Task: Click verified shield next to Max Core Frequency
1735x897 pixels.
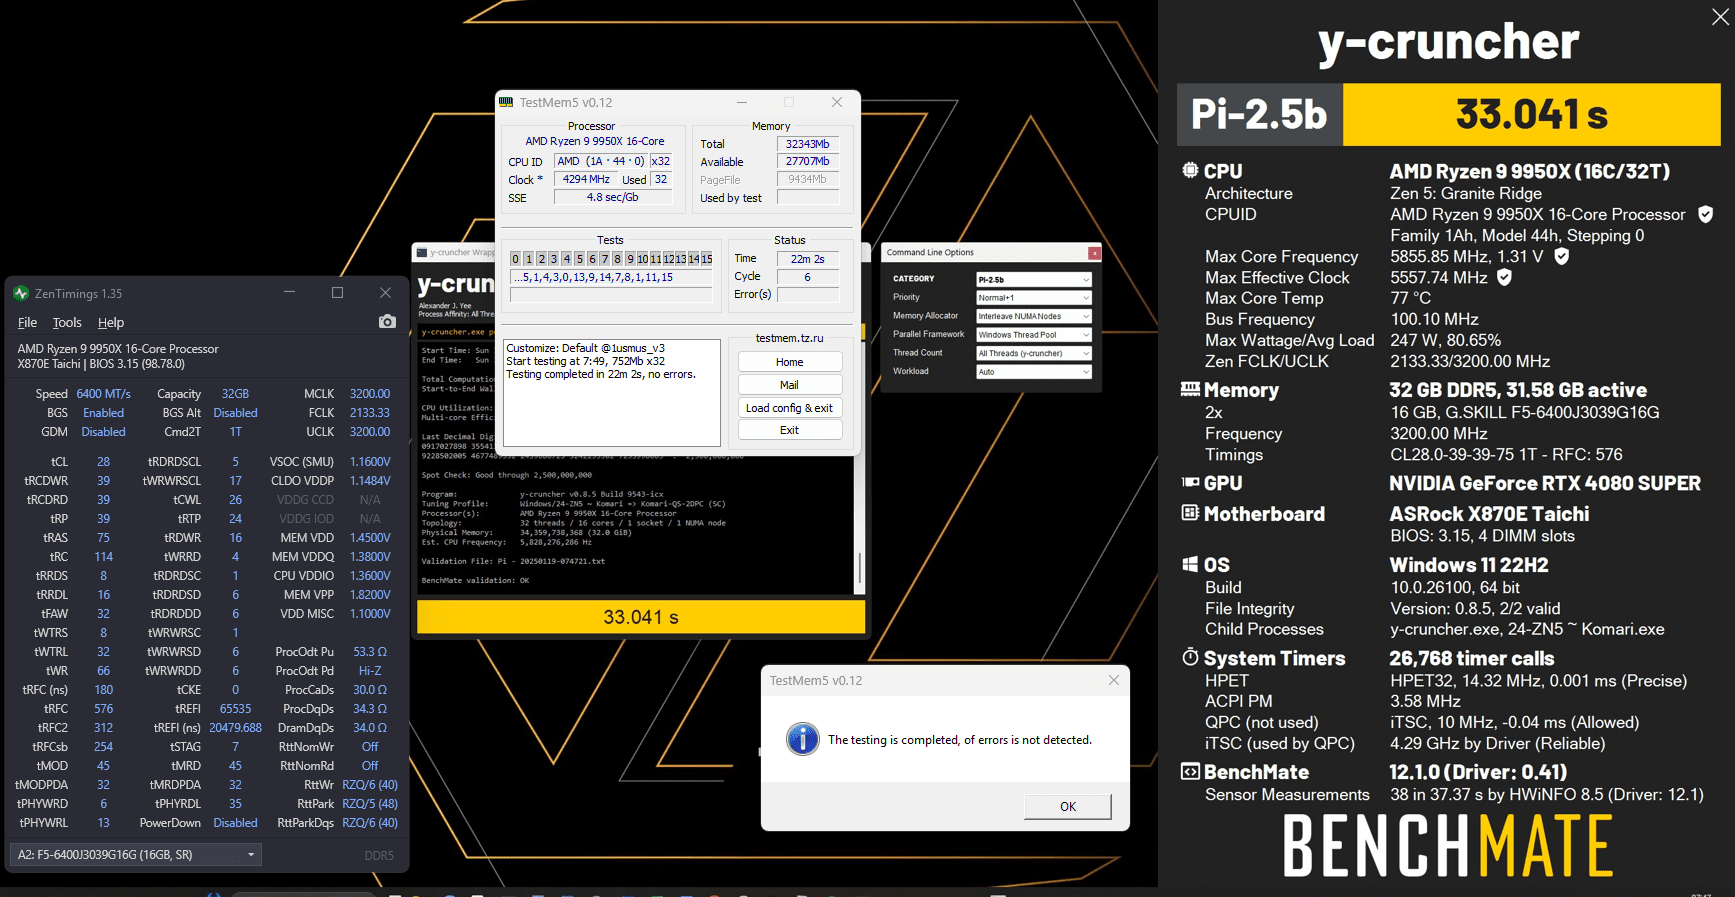Action: tap(1562, 256)
